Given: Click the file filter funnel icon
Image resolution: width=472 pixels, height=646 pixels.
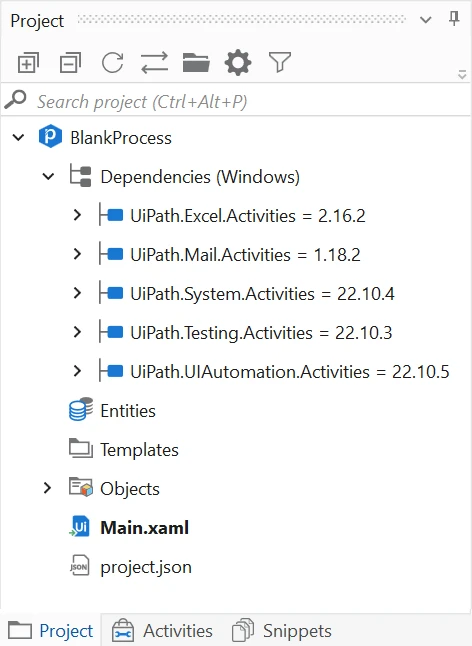Looking at the screenshot, I should coord(280,63).
